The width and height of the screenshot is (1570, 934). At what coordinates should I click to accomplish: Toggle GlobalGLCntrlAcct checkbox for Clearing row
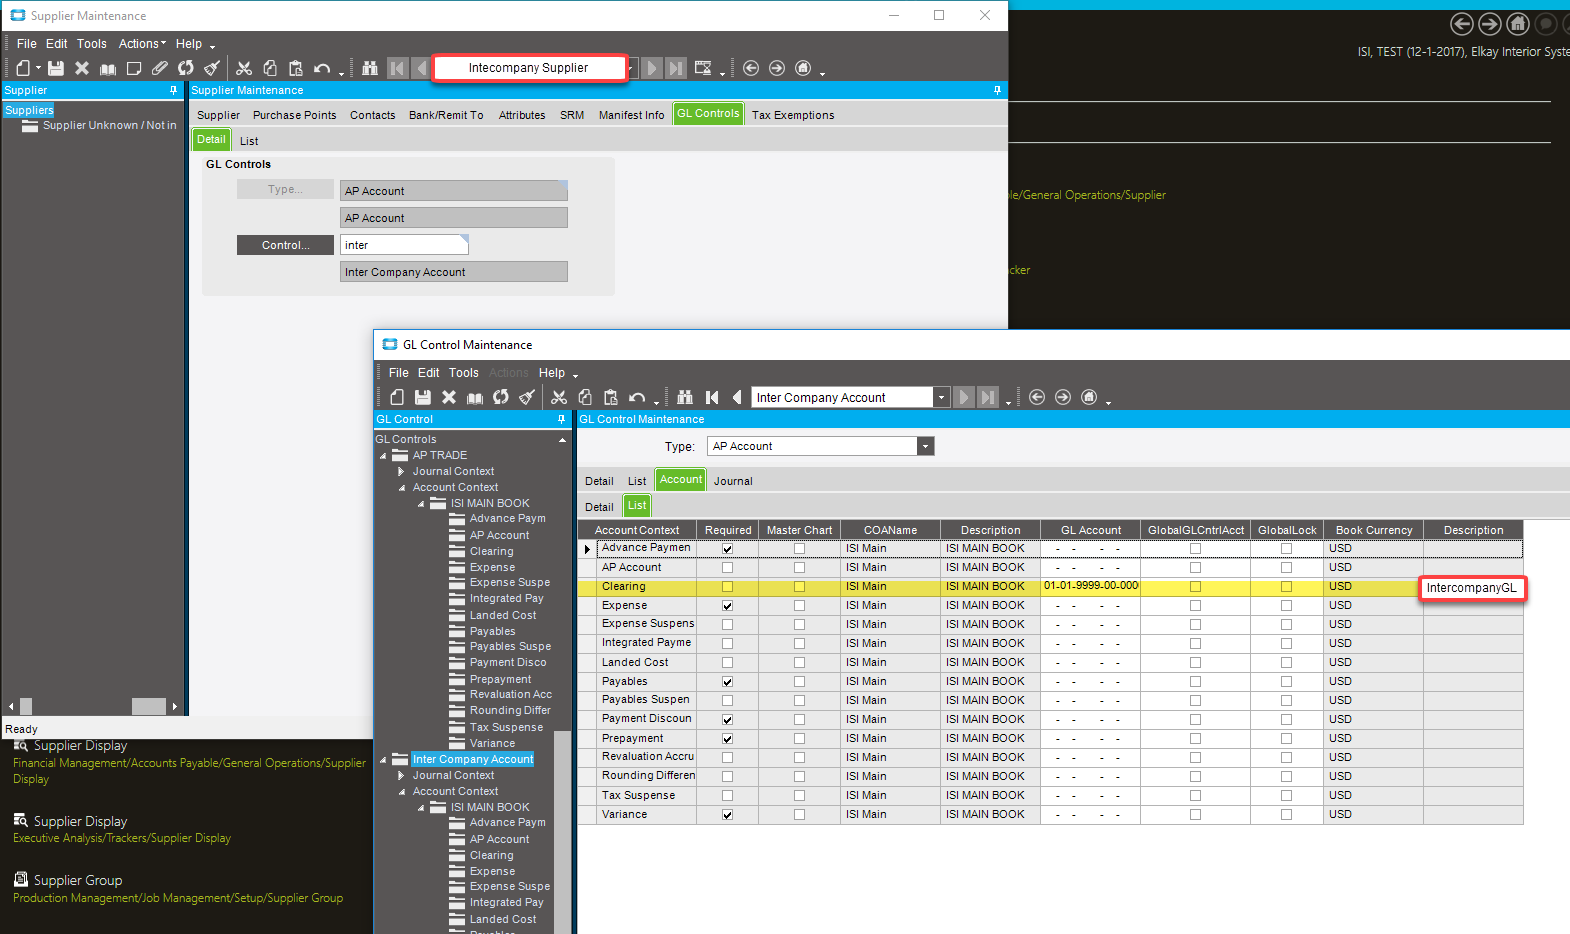(x=1195, y=587)
